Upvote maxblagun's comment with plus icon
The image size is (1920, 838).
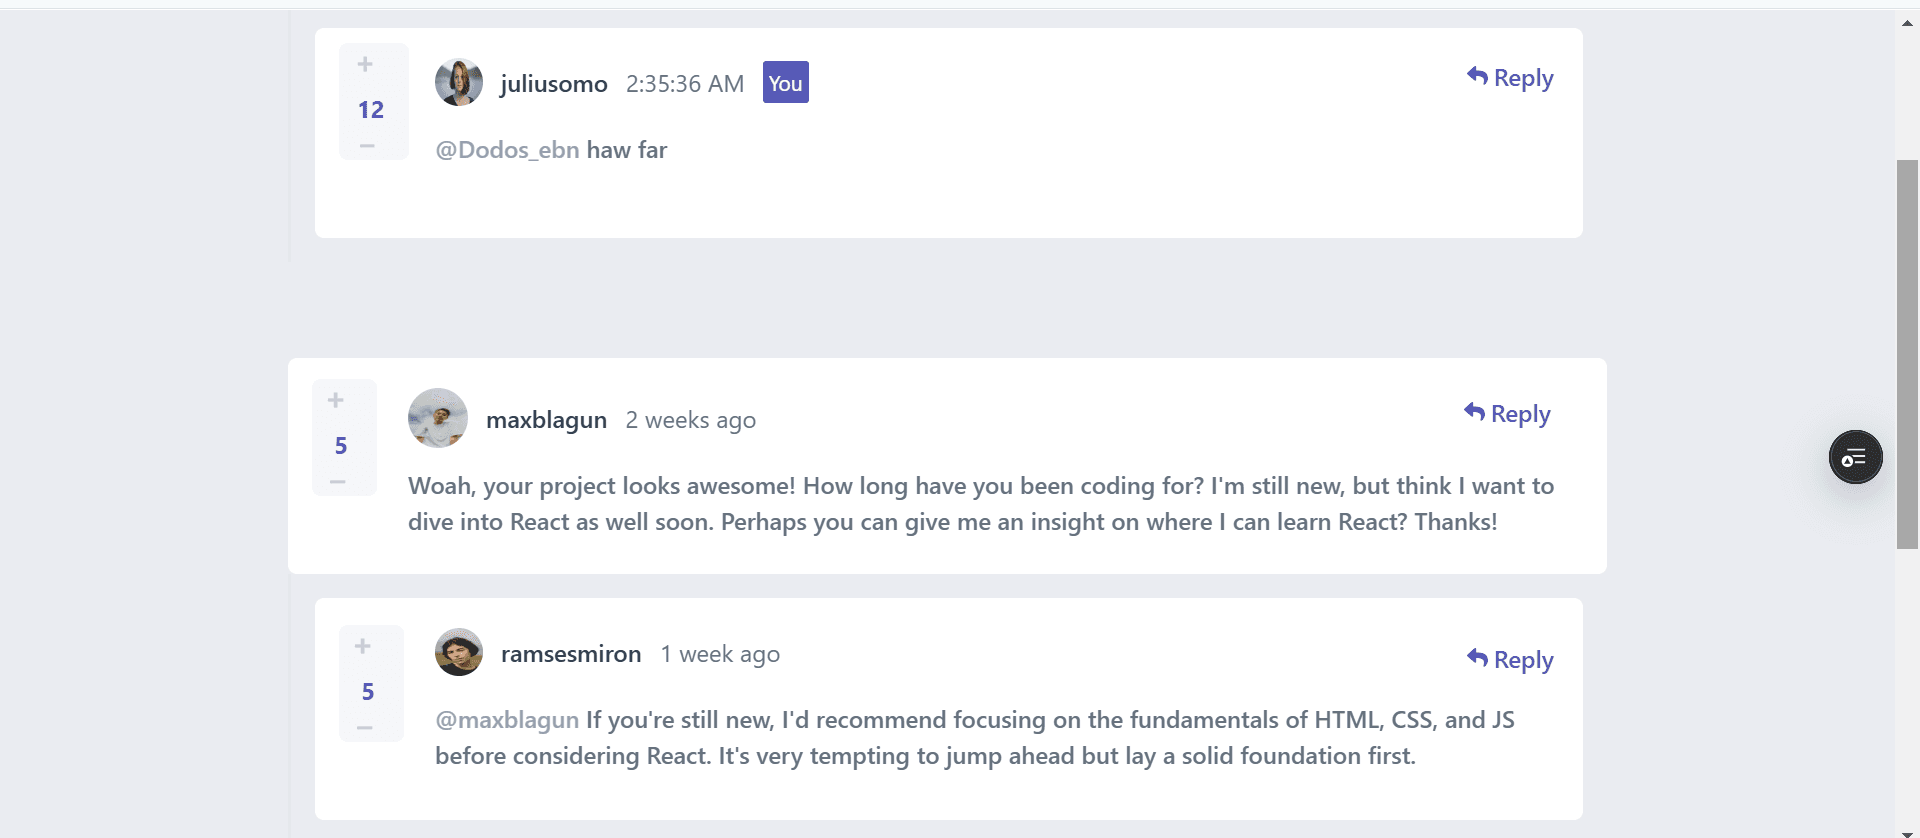point(336,400)
